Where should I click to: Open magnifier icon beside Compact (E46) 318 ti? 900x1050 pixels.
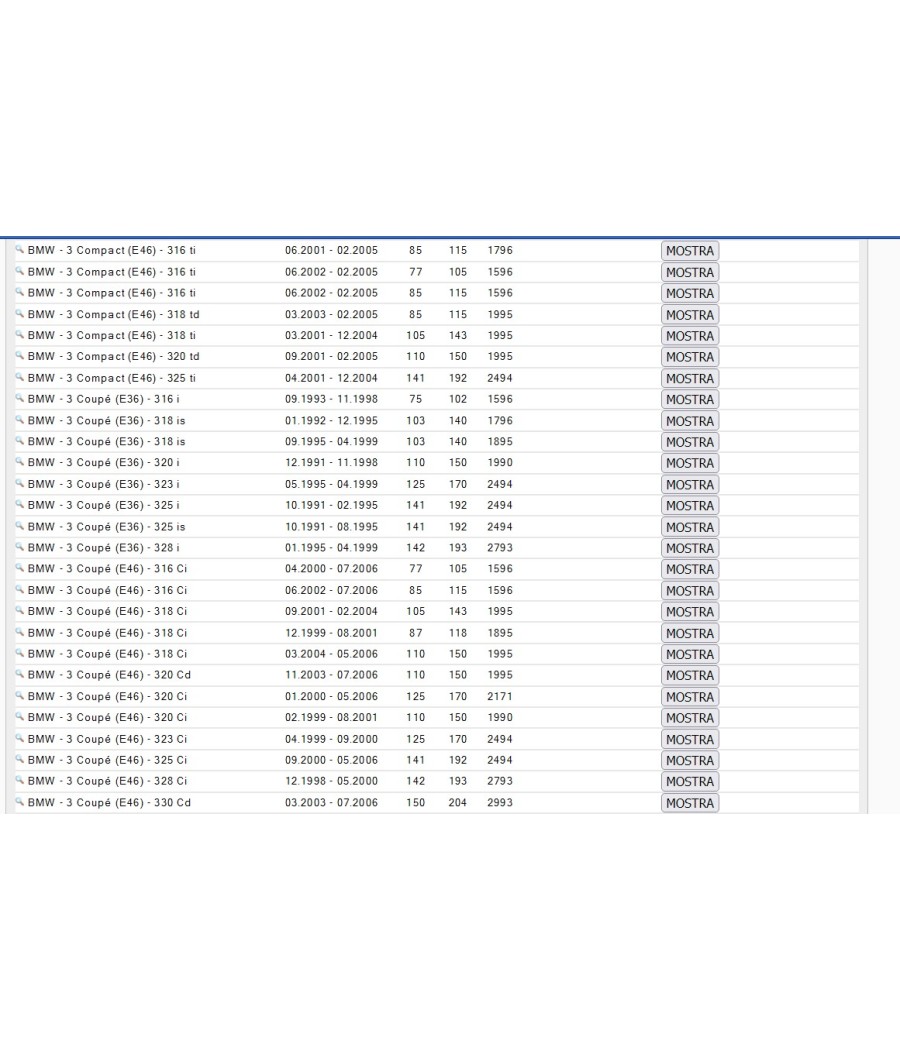click(x=19, y=335)
